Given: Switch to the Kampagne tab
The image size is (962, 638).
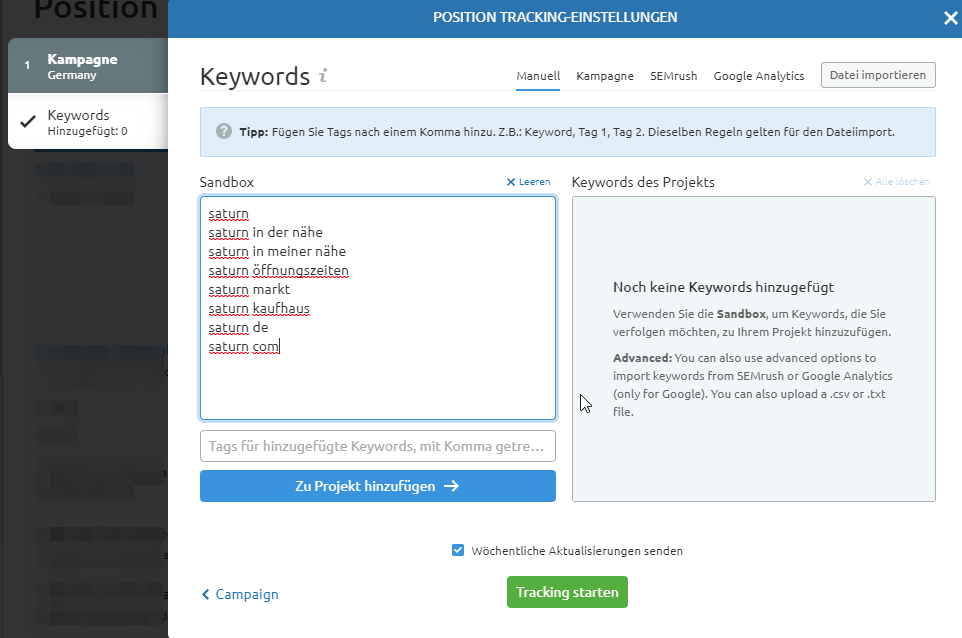Looking at the screenshot, I should [x=605, y=76].
